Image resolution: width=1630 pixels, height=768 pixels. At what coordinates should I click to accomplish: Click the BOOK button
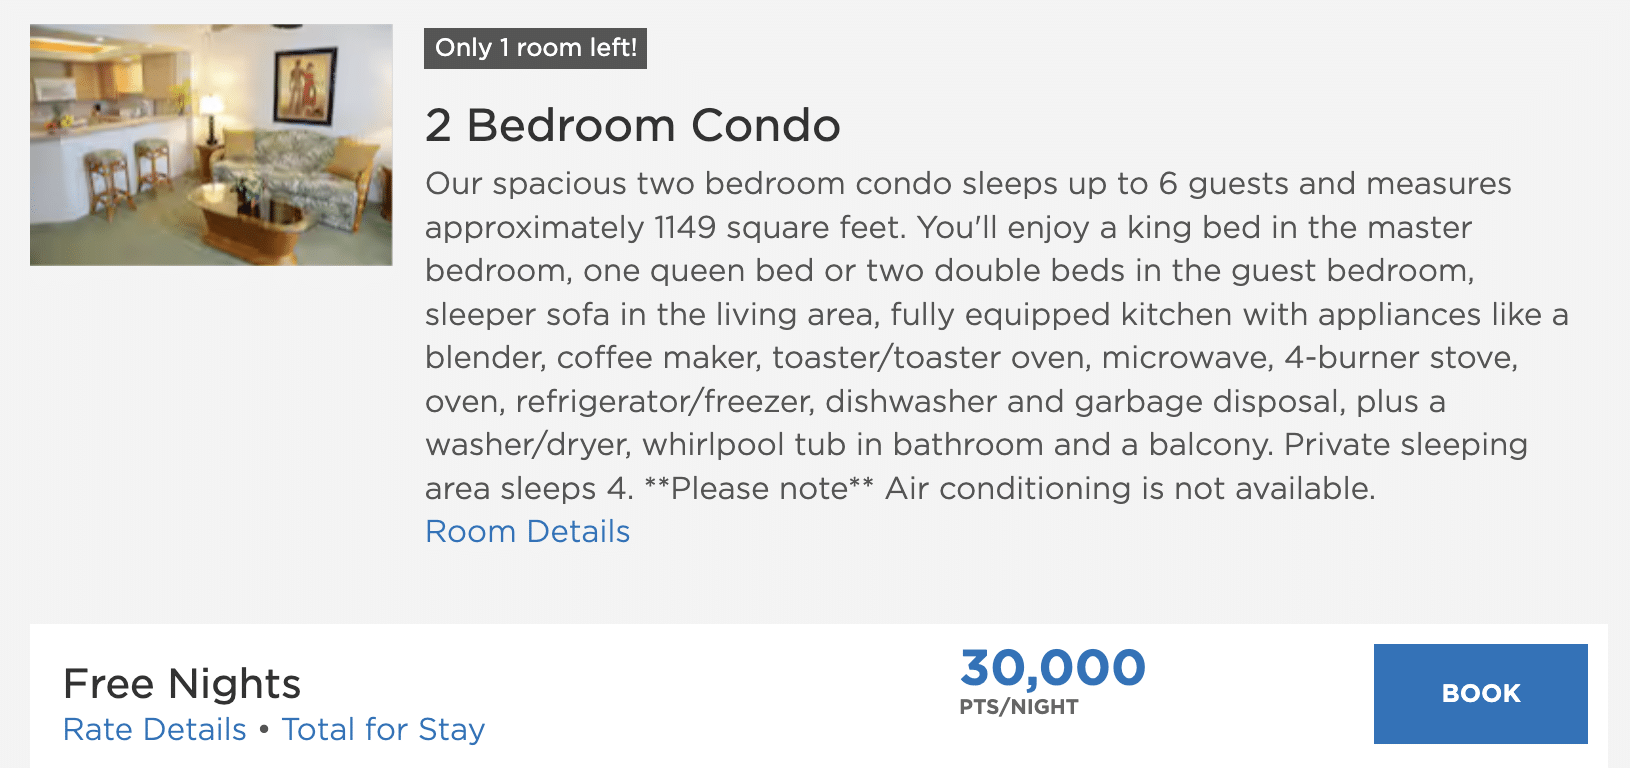[x=1480, y=693]
